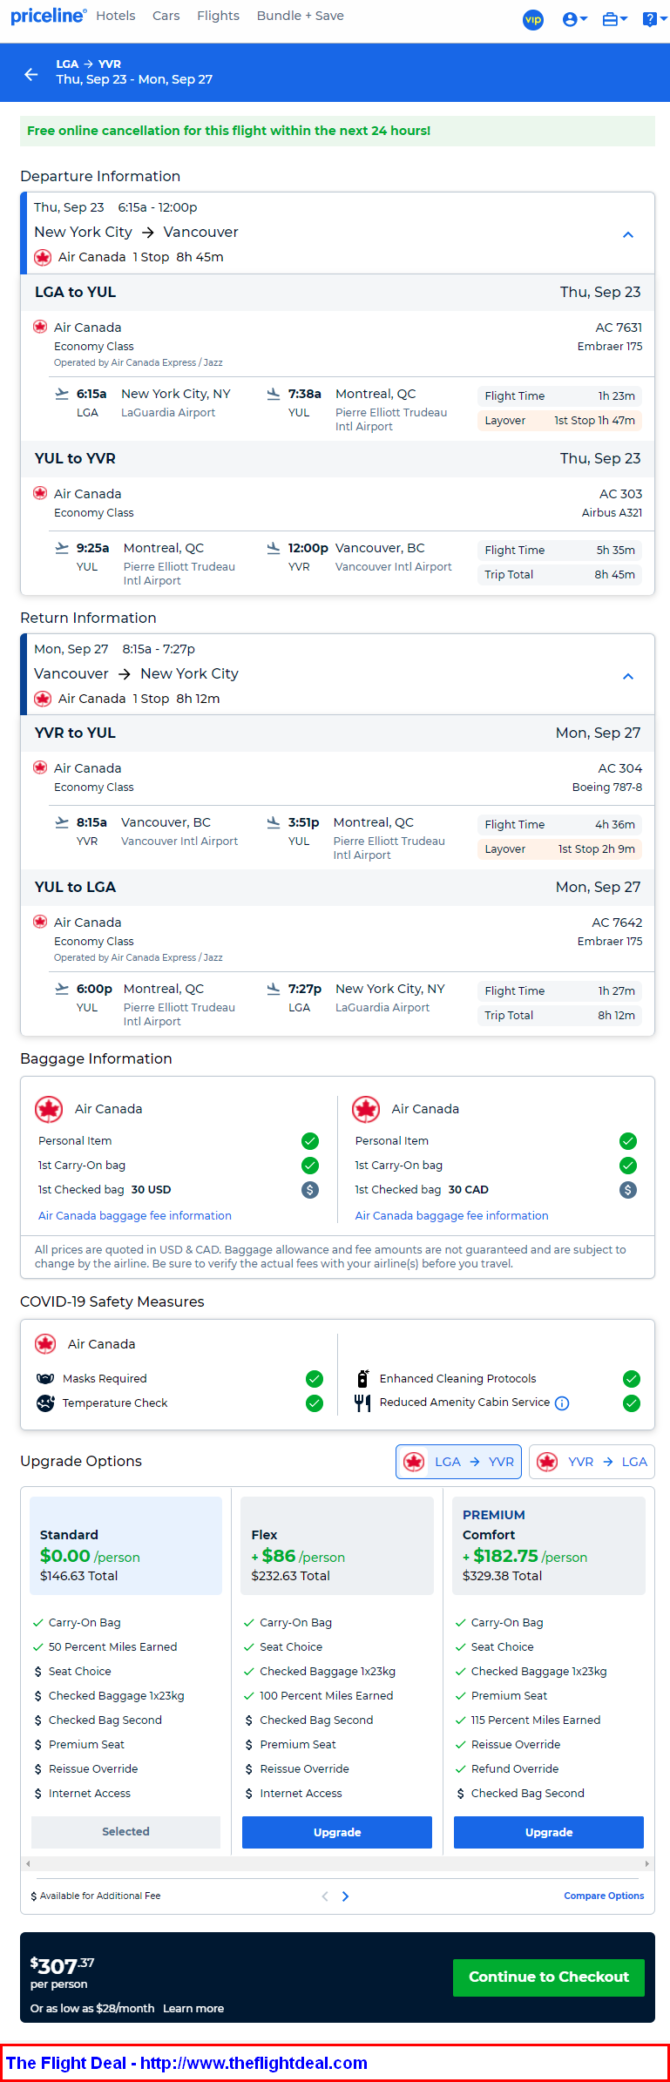
Task: Select the LGA to YVR upgrade tab
Action: pos(459,1461)
